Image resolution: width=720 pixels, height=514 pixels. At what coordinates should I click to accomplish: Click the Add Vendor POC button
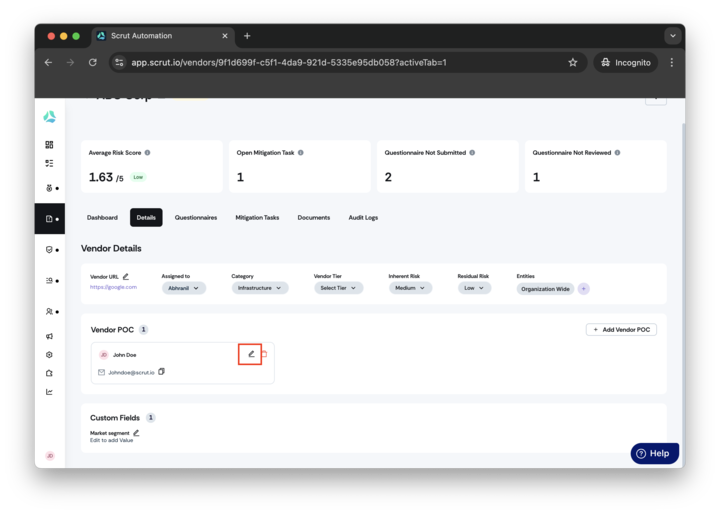click(621, 329)
